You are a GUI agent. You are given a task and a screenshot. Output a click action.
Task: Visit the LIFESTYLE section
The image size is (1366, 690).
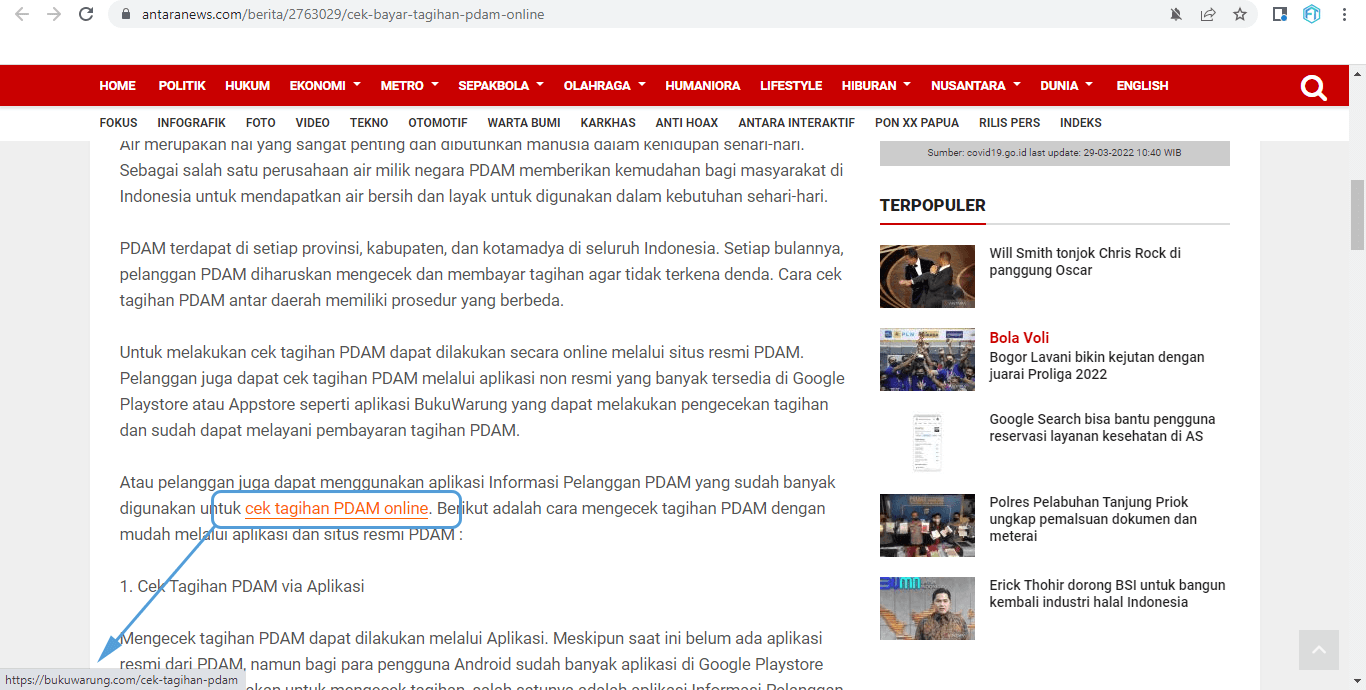(x=791, y=86)
